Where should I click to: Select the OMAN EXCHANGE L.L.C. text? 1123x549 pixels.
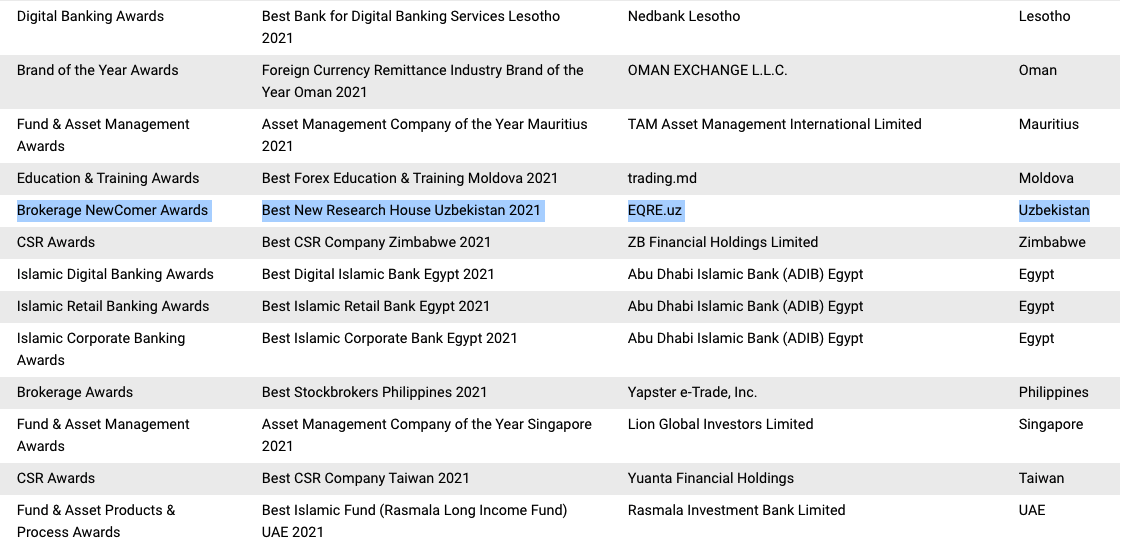pos(707,70)
